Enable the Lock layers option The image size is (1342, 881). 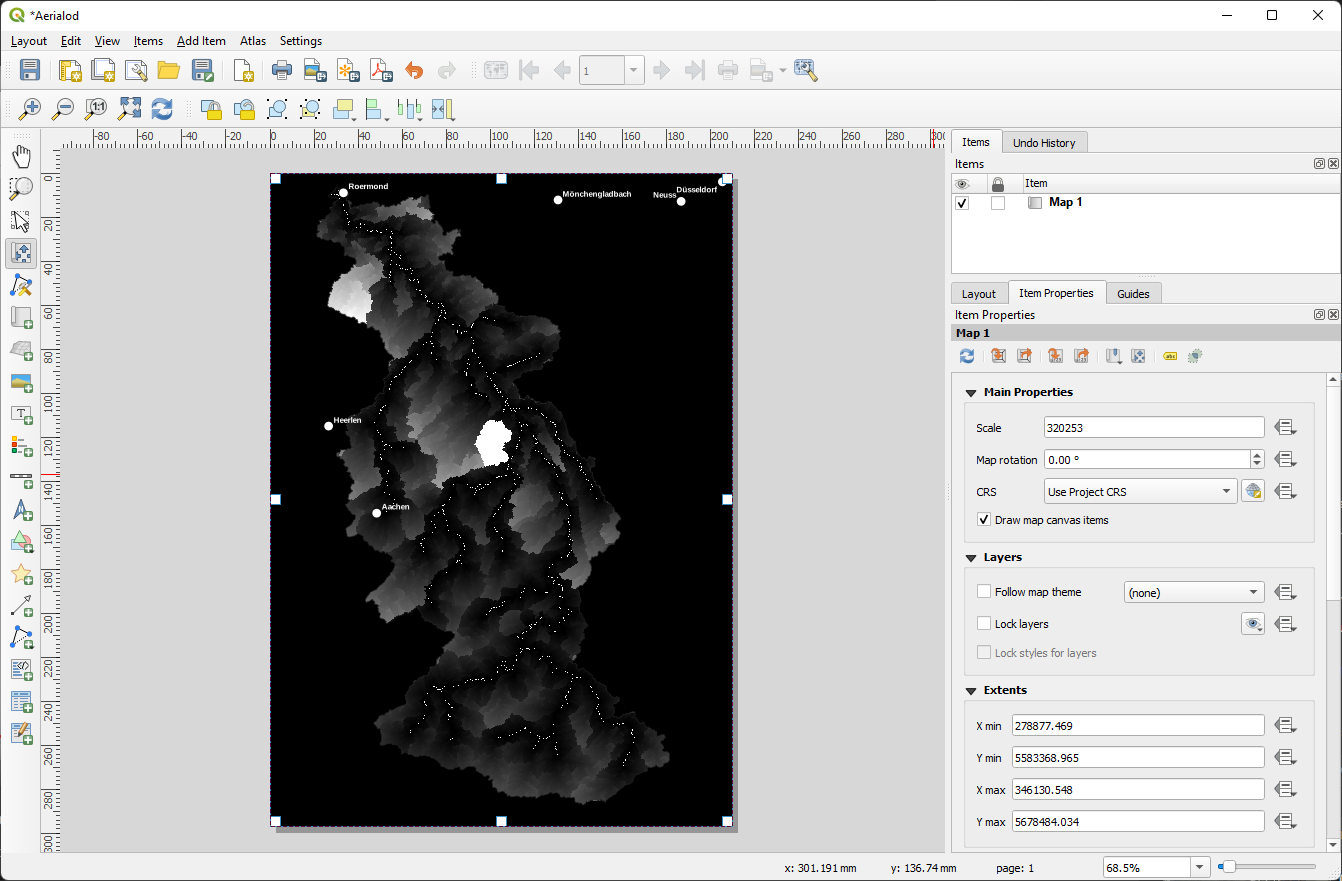tap(984, 623)
